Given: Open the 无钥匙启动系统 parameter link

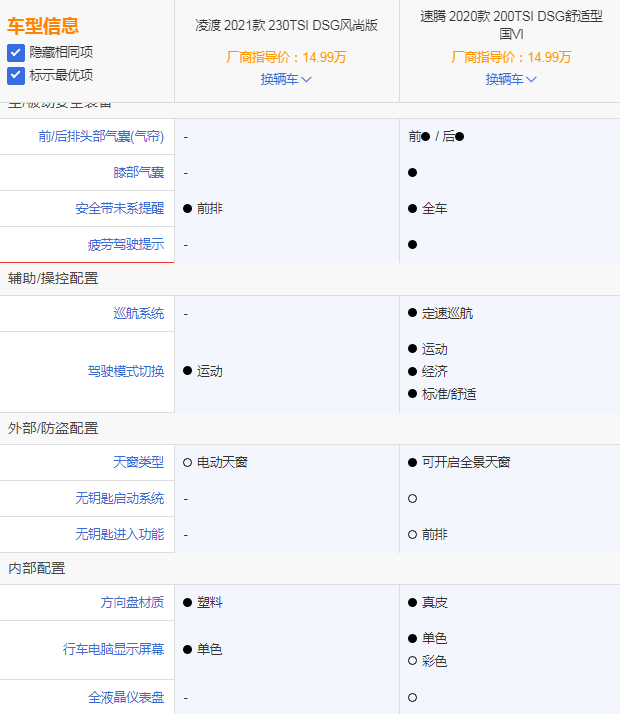Looking at the screenshot, I should click(119, 499).
